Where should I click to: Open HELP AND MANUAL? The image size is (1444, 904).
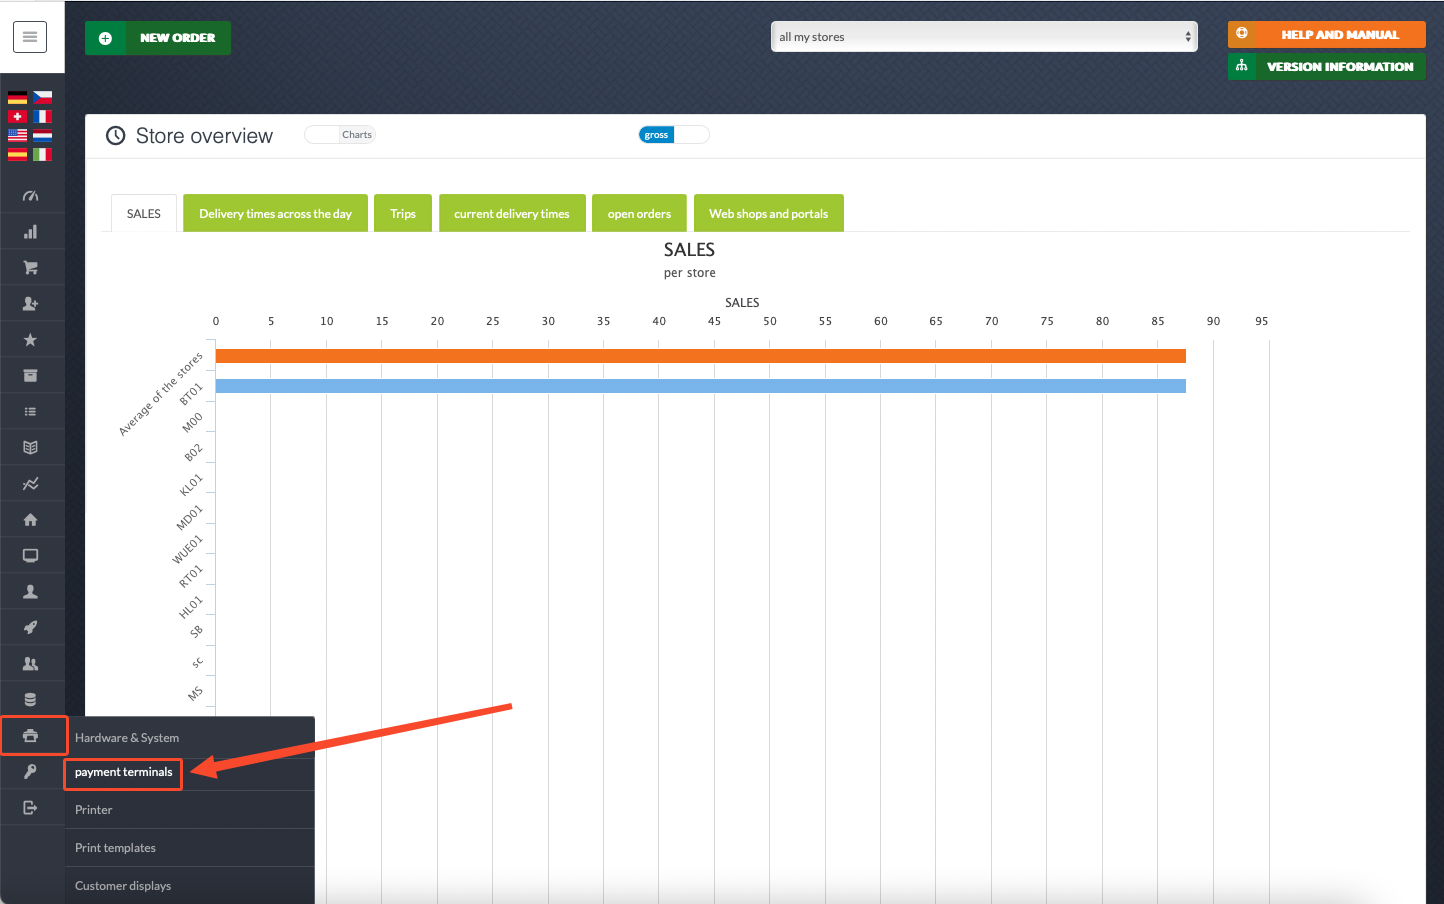(1327, 34)
